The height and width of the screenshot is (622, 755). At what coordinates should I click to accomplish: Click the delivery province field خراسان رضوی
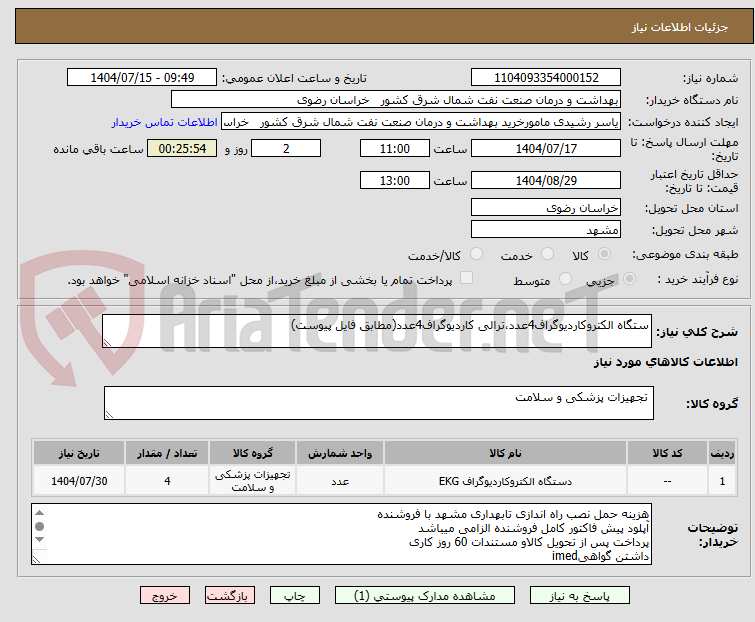point(546,207)
